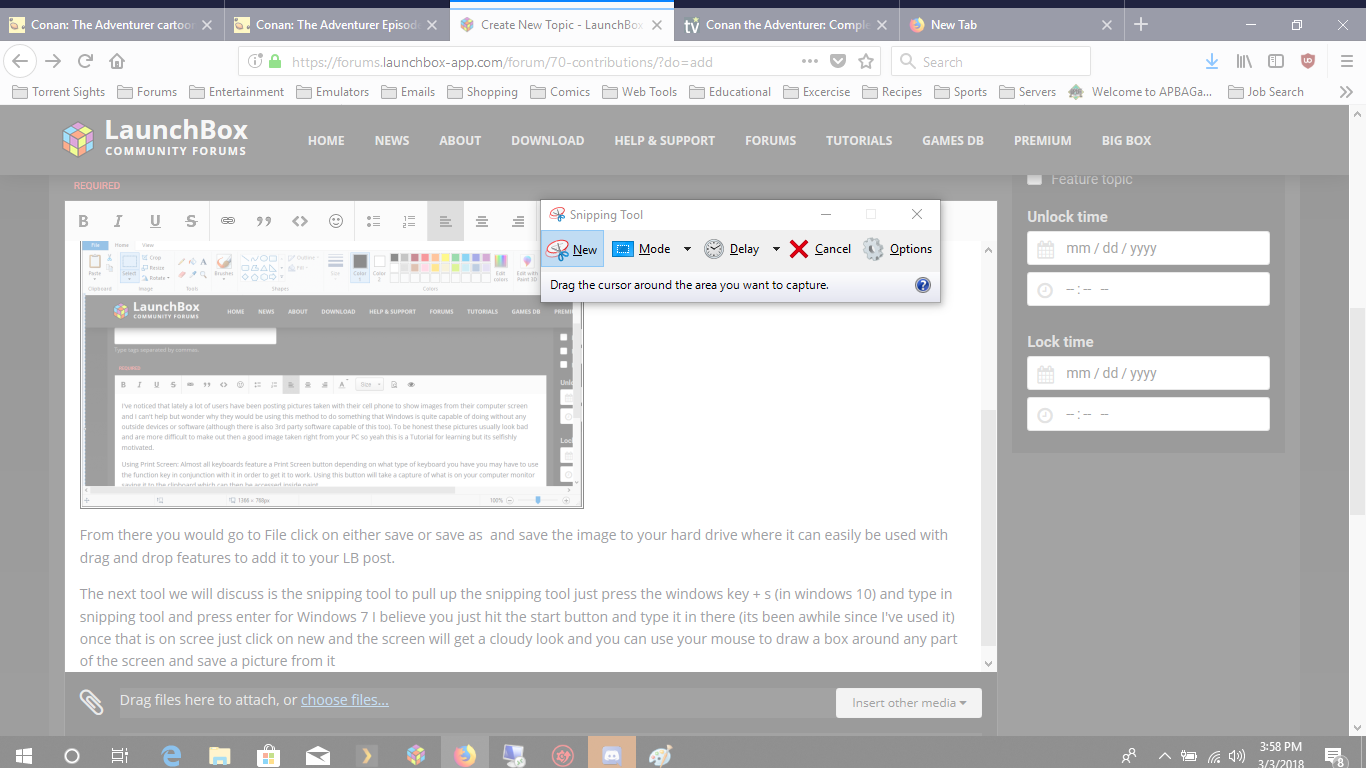Click the insert link icon in the editor

(x=228, y=221)
